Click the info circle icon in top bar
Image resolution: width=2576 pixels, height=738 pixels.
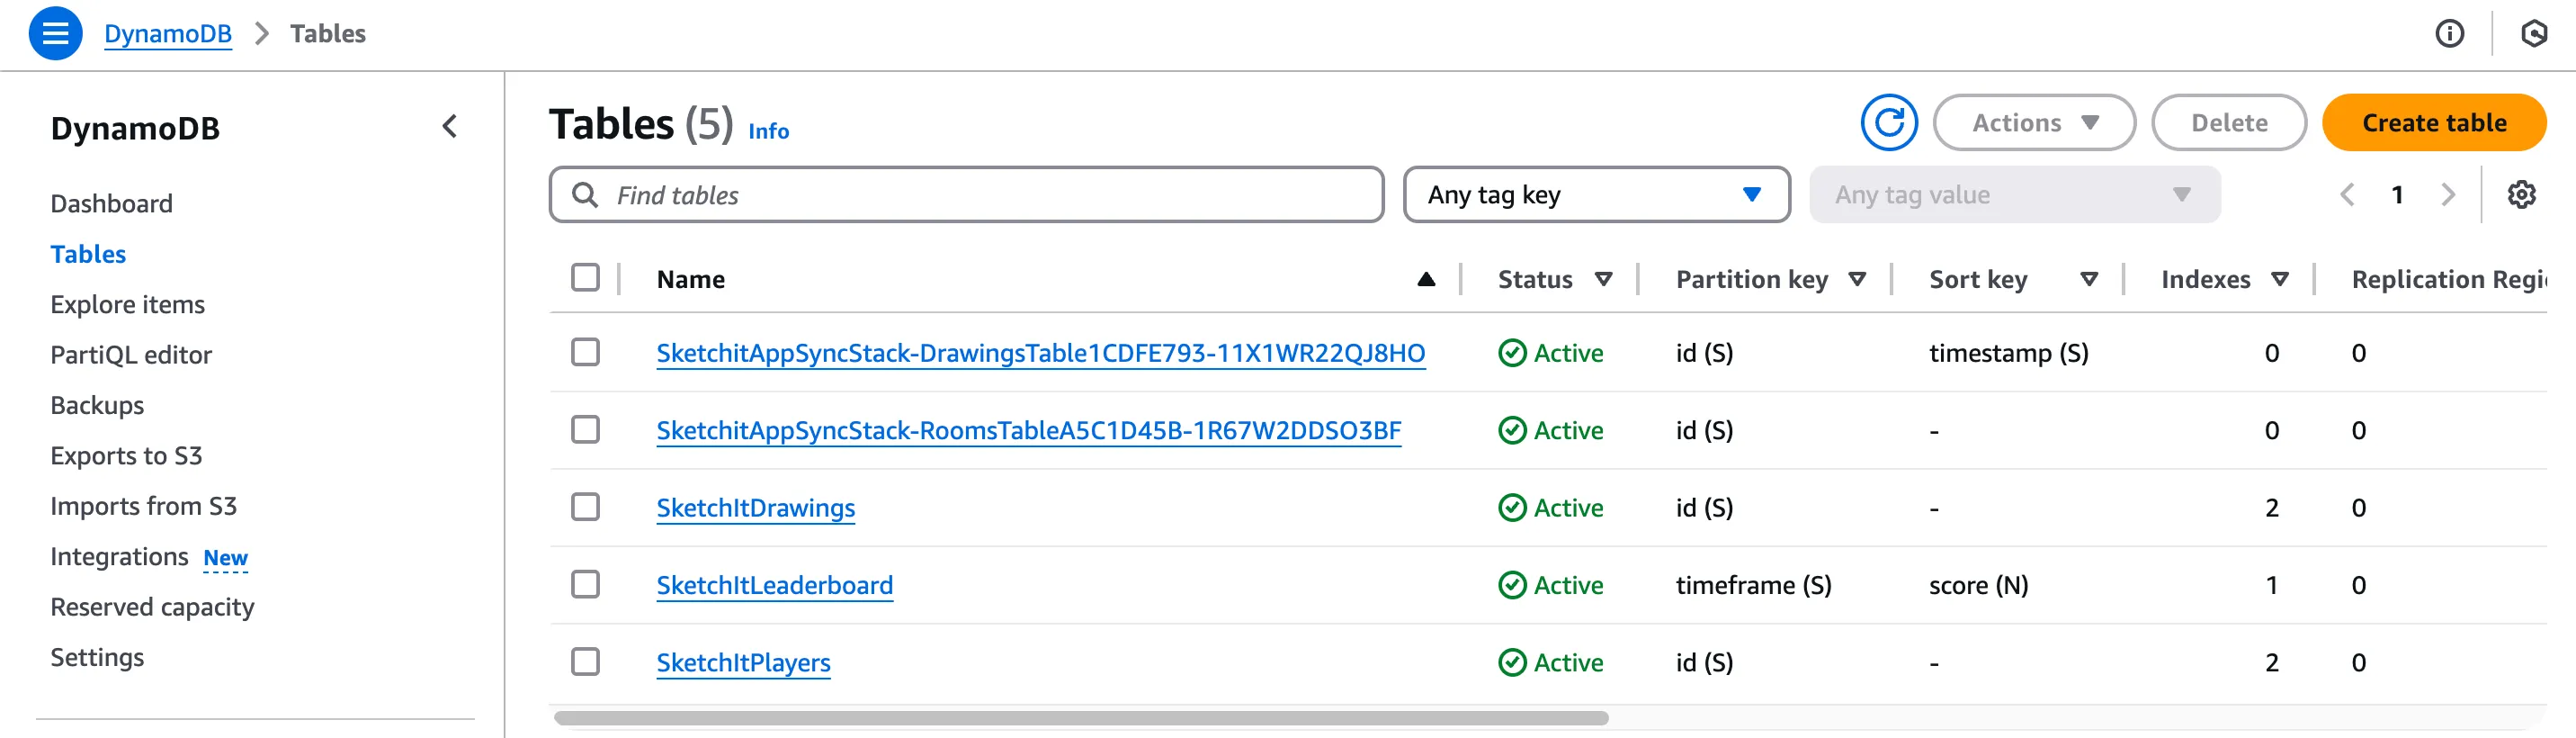click(x=2449, y=34)
